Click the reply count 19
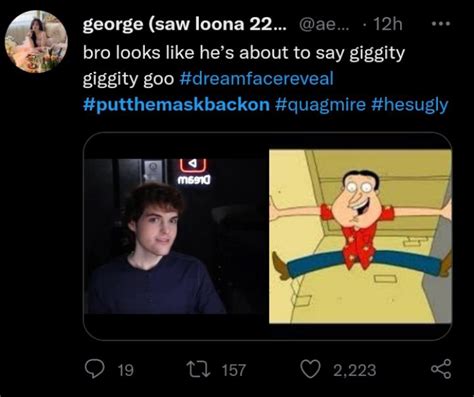Image resolution: width=474 pixels, height=397 pixels. [x=126, y=370]
